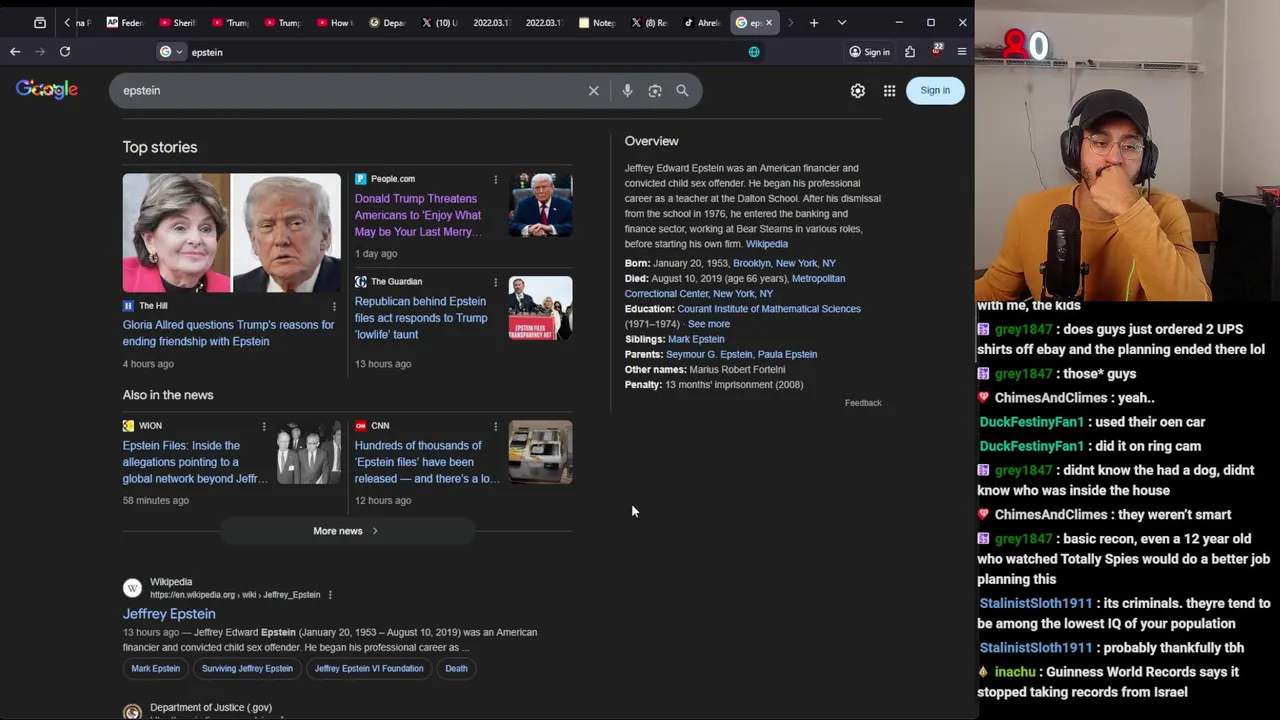Switch to the TikTok Ahrel tab
This screenshot has height=720, width=1280.
703,23
